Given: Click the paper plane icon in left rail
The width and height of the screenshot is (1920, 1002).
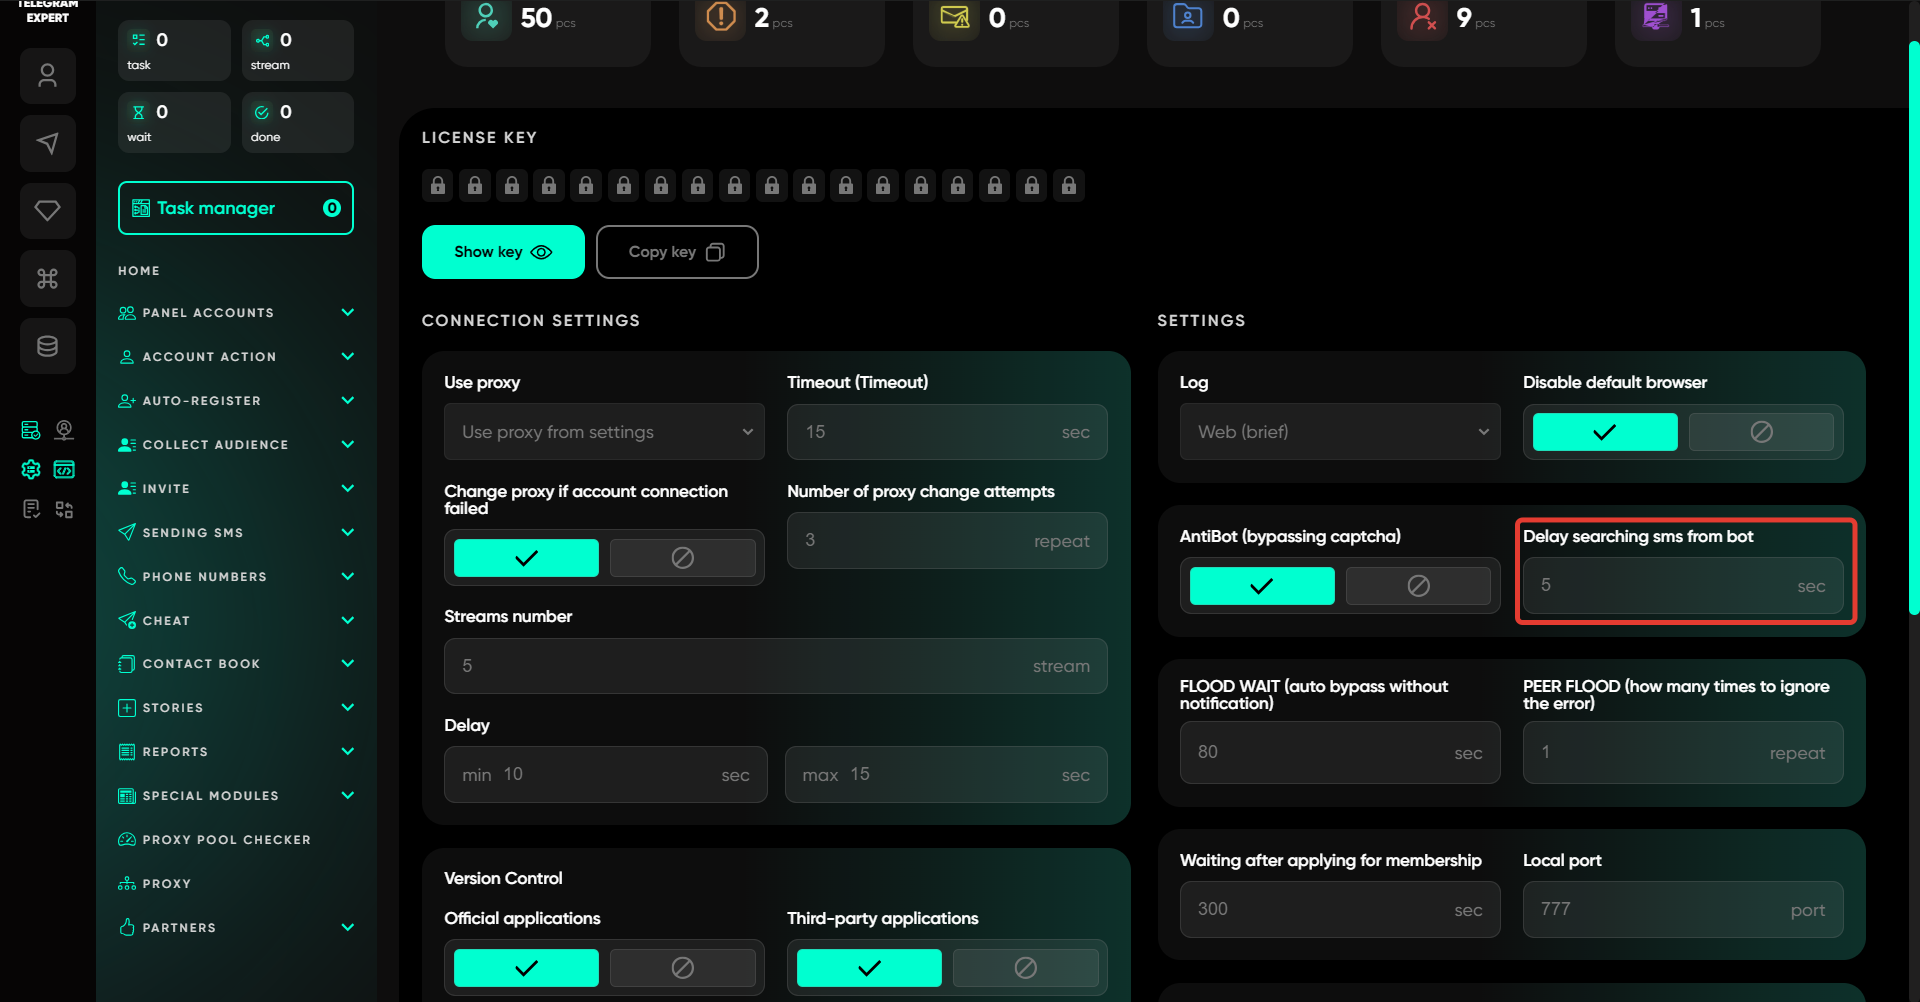Looking at the screenshot, I should [47, 143].
